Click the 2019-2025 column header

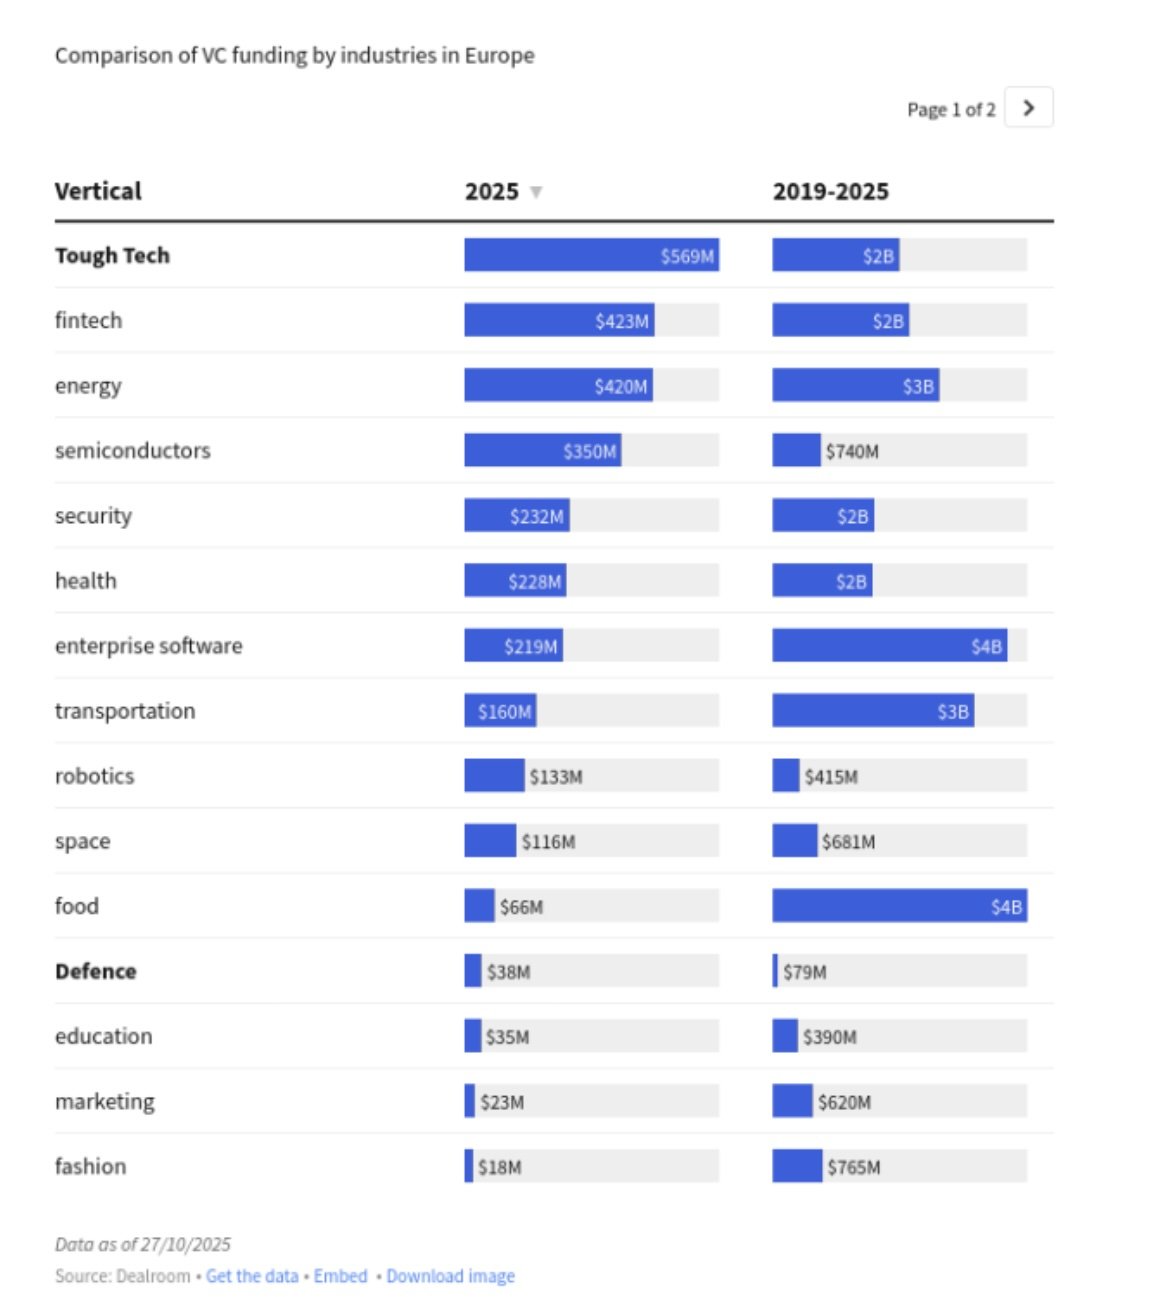pos(830,191)
